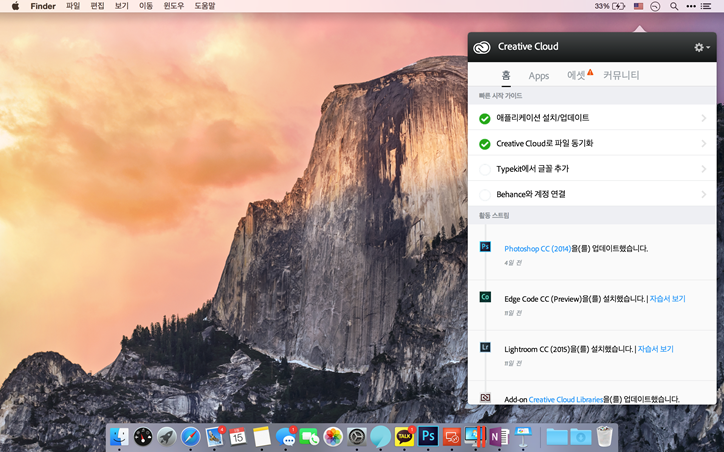Launch Safari from the Dock
This screenshot has width=724, height=452.
[x=191, y=436]
